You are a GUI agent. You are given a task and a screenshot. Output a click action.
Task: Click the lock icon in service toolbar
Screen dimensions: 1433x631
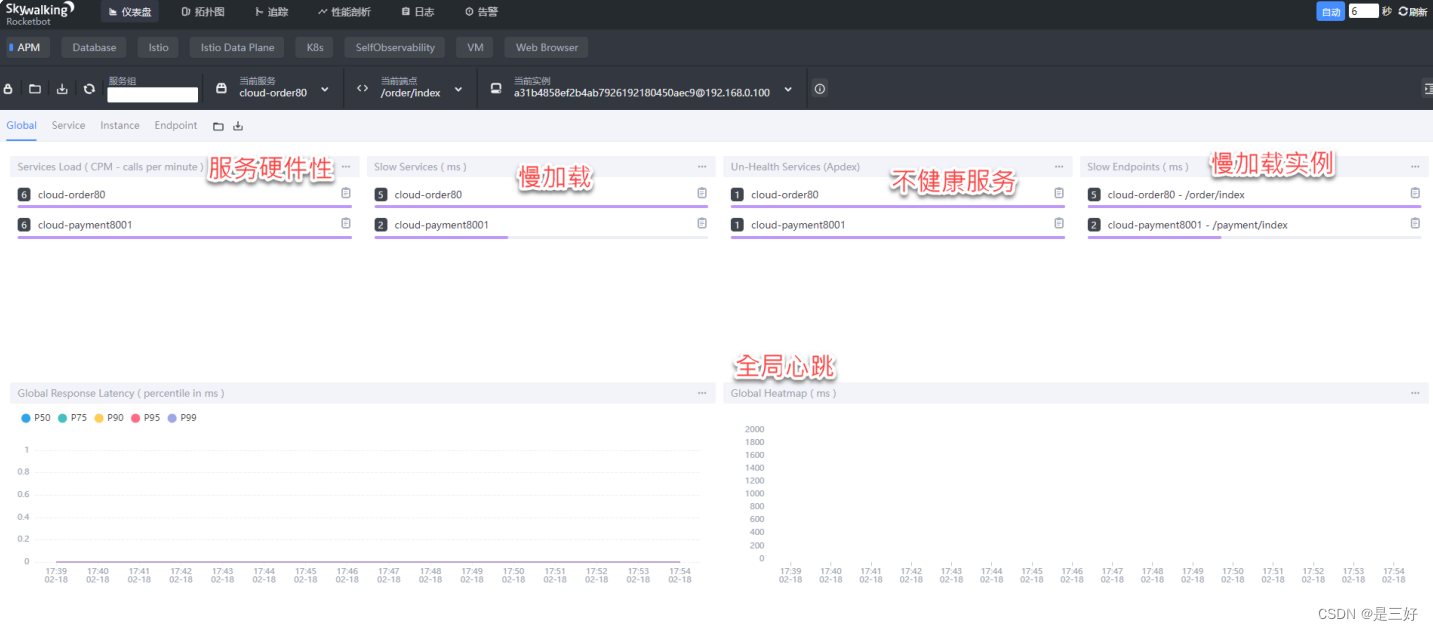coord(9,89)
